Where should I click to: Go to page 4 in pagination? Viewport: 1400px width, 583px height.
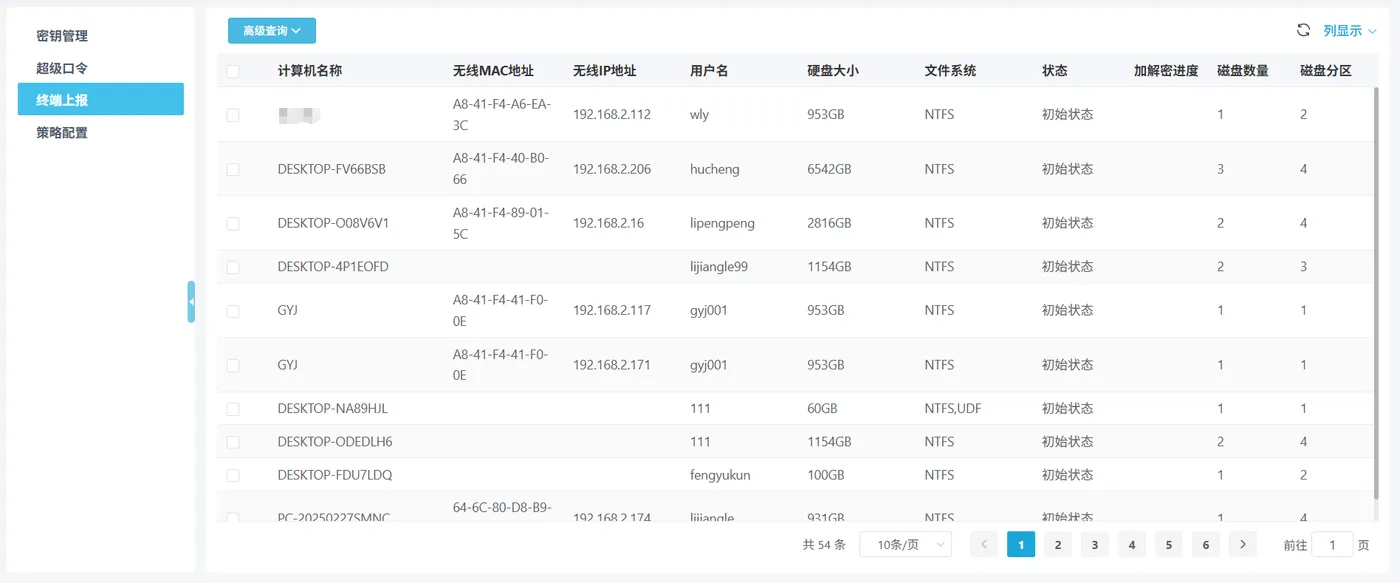point(1131,544)
